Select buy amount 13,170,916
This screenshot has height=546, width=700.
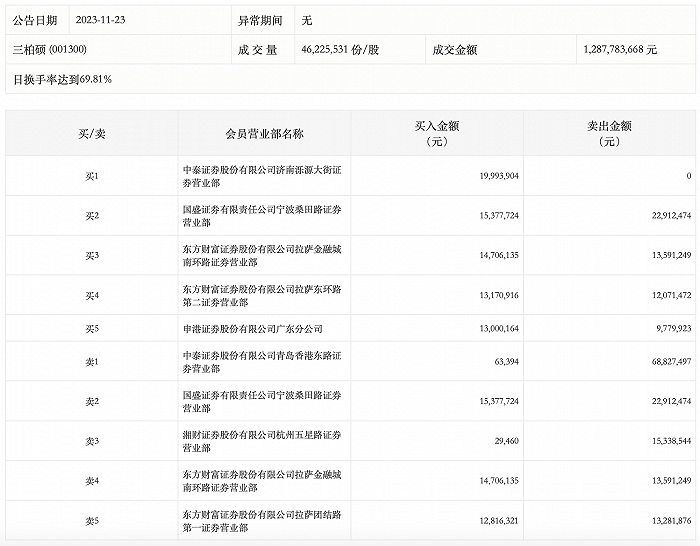pos(499,295)
